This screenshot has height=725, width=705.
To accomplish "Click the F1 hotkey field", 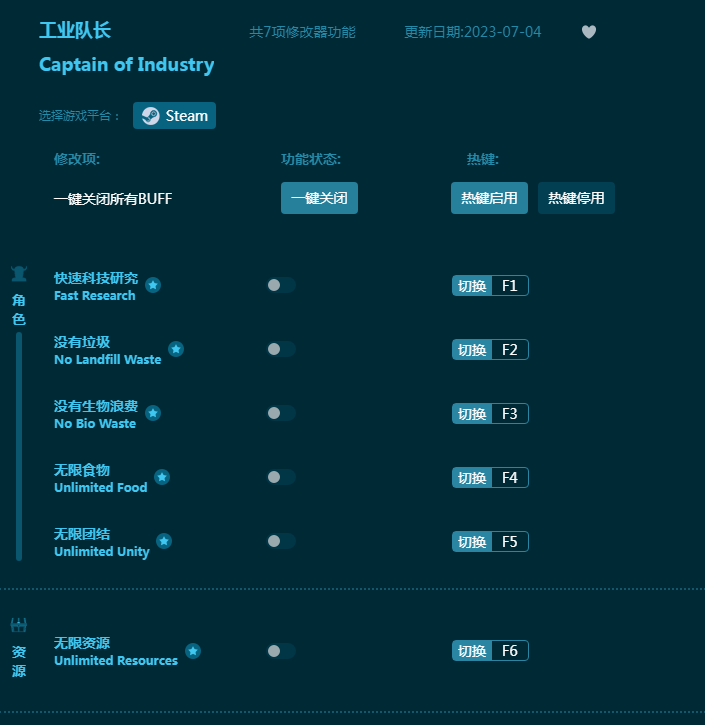I will click(x=510, y=286).
